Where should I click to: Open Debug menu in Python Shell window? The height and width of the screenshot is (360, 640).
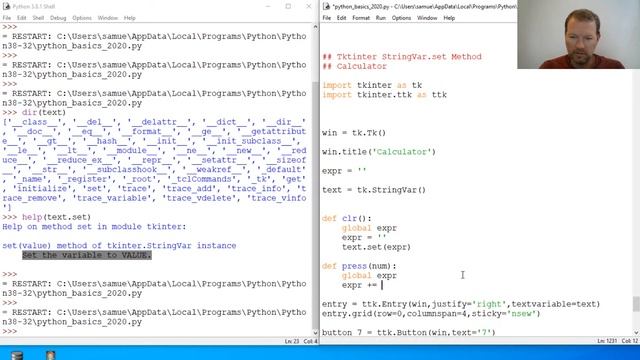point(58,18)
